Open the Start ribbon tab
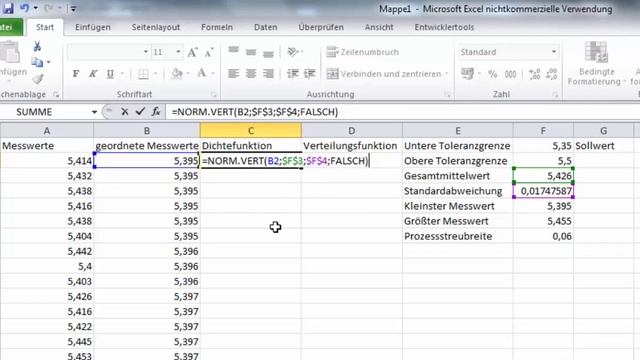Image resolution: width=640 pixels, height=360 pixels. 45,27
